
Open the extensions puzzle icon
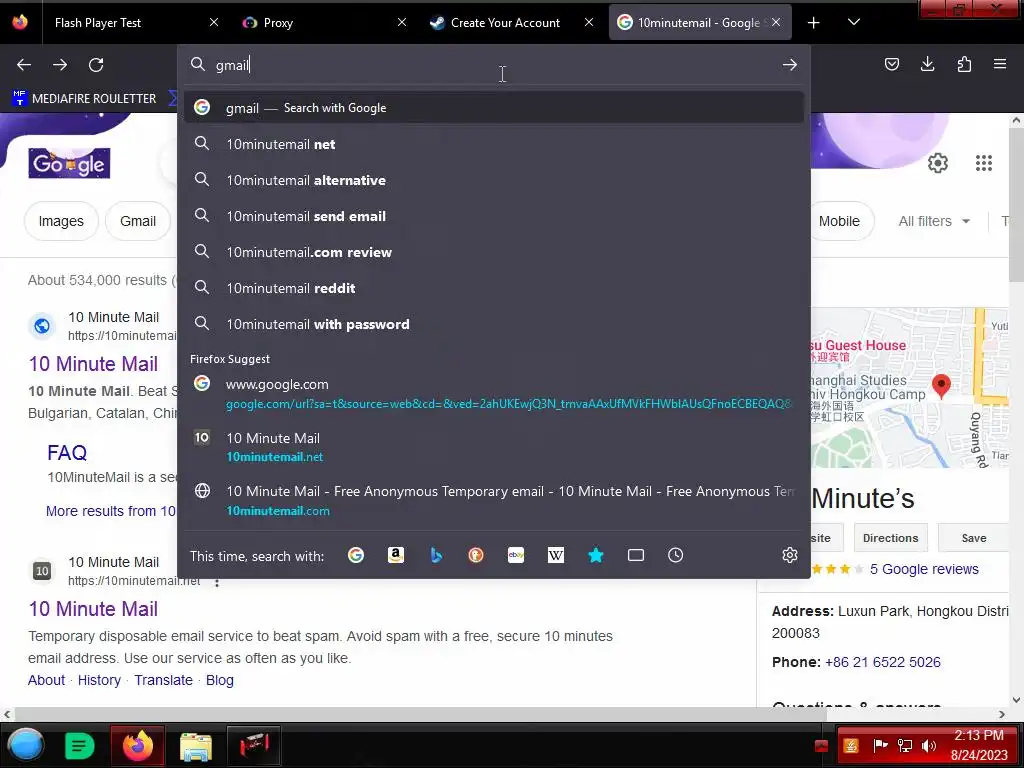pyautogui.click(x=964, y=64)
